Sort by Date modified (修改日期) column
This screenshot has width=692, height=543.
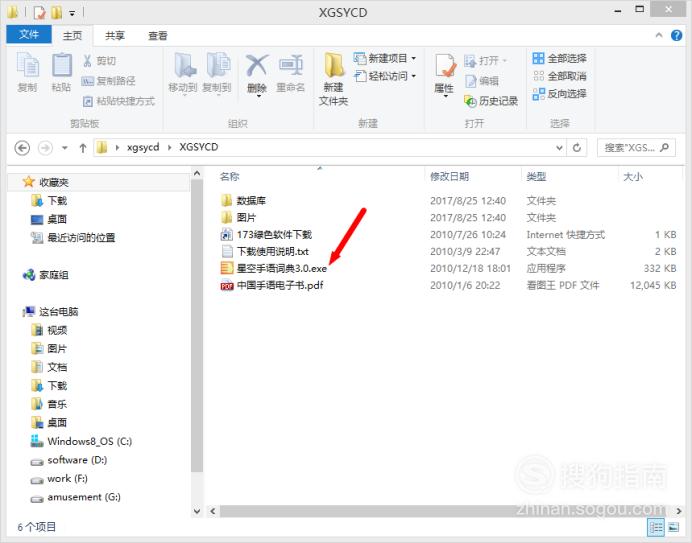(x=449, y=177)
